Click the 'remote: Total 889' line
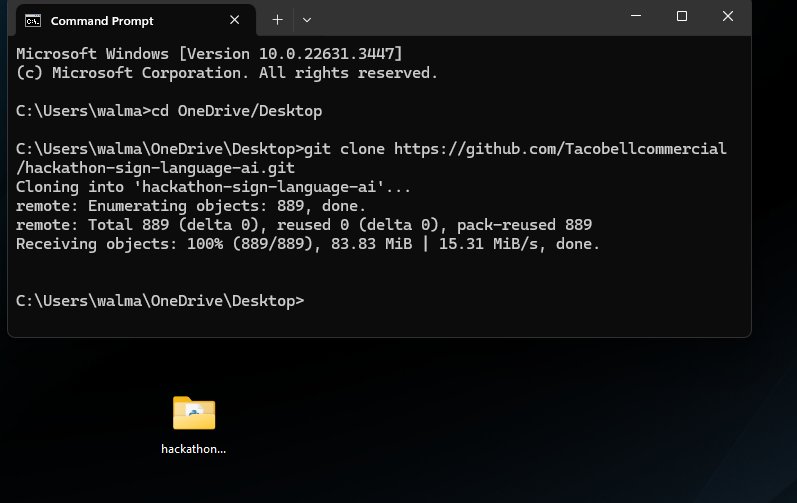Screen dimensions: 797x503 [304, 225]
